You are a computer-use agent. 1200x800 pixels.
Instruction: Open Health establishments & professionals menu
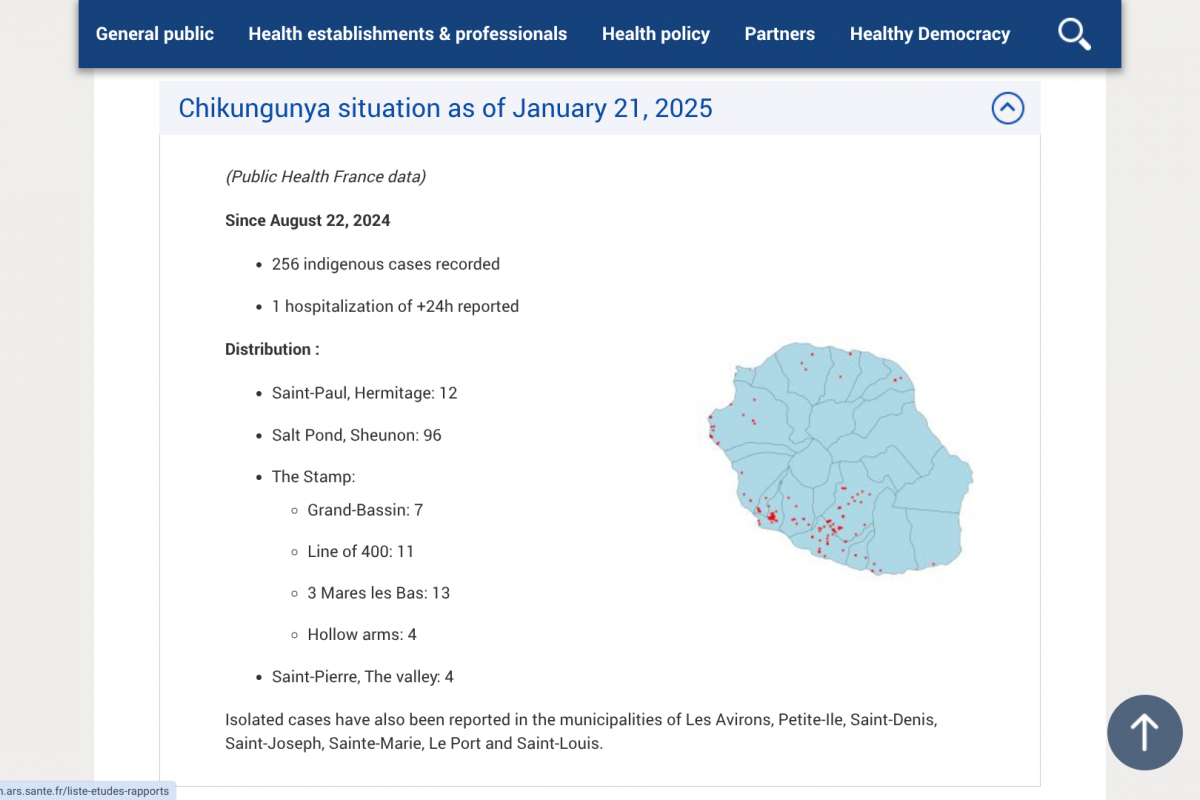tap(407, 34)
